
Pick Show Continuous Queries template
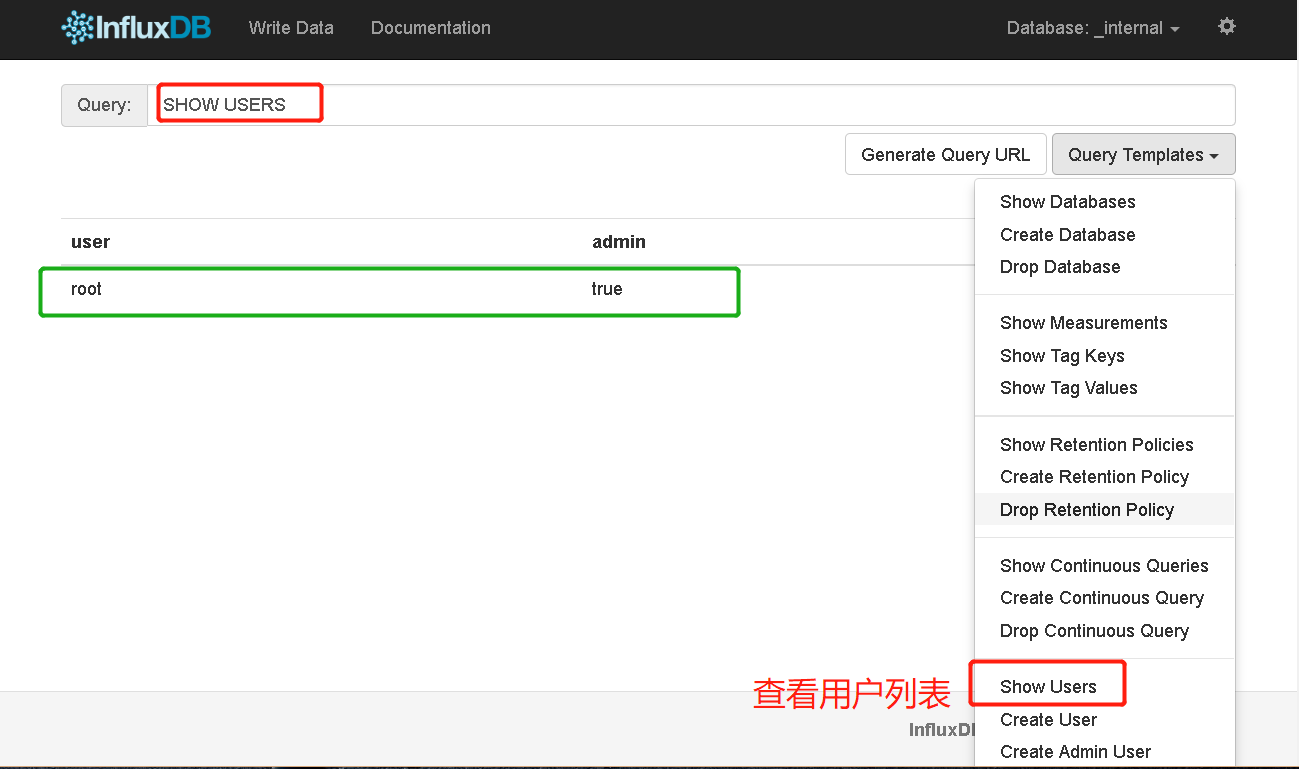pos(1105,566)
